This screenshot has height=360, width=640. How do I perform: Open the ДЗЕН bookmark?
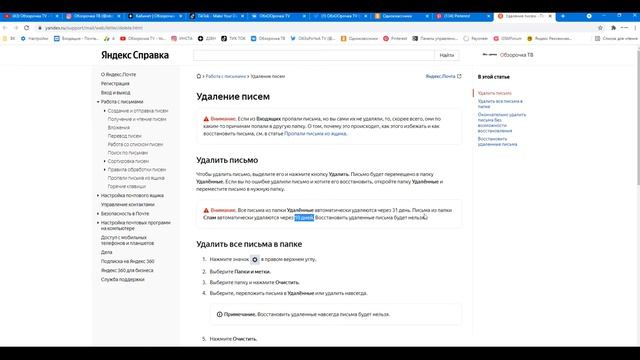[207, 38]
